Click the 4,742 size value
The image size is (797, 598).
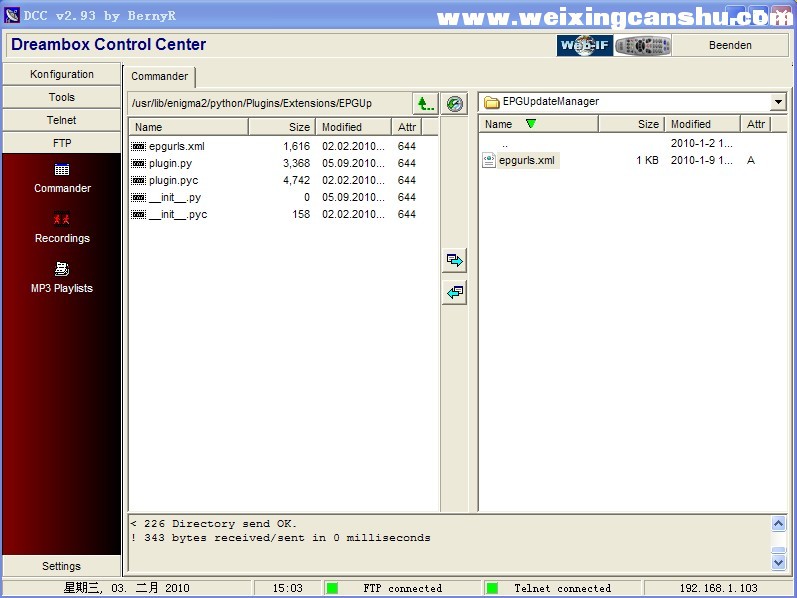pyautogui.click(x=296, y=181)
